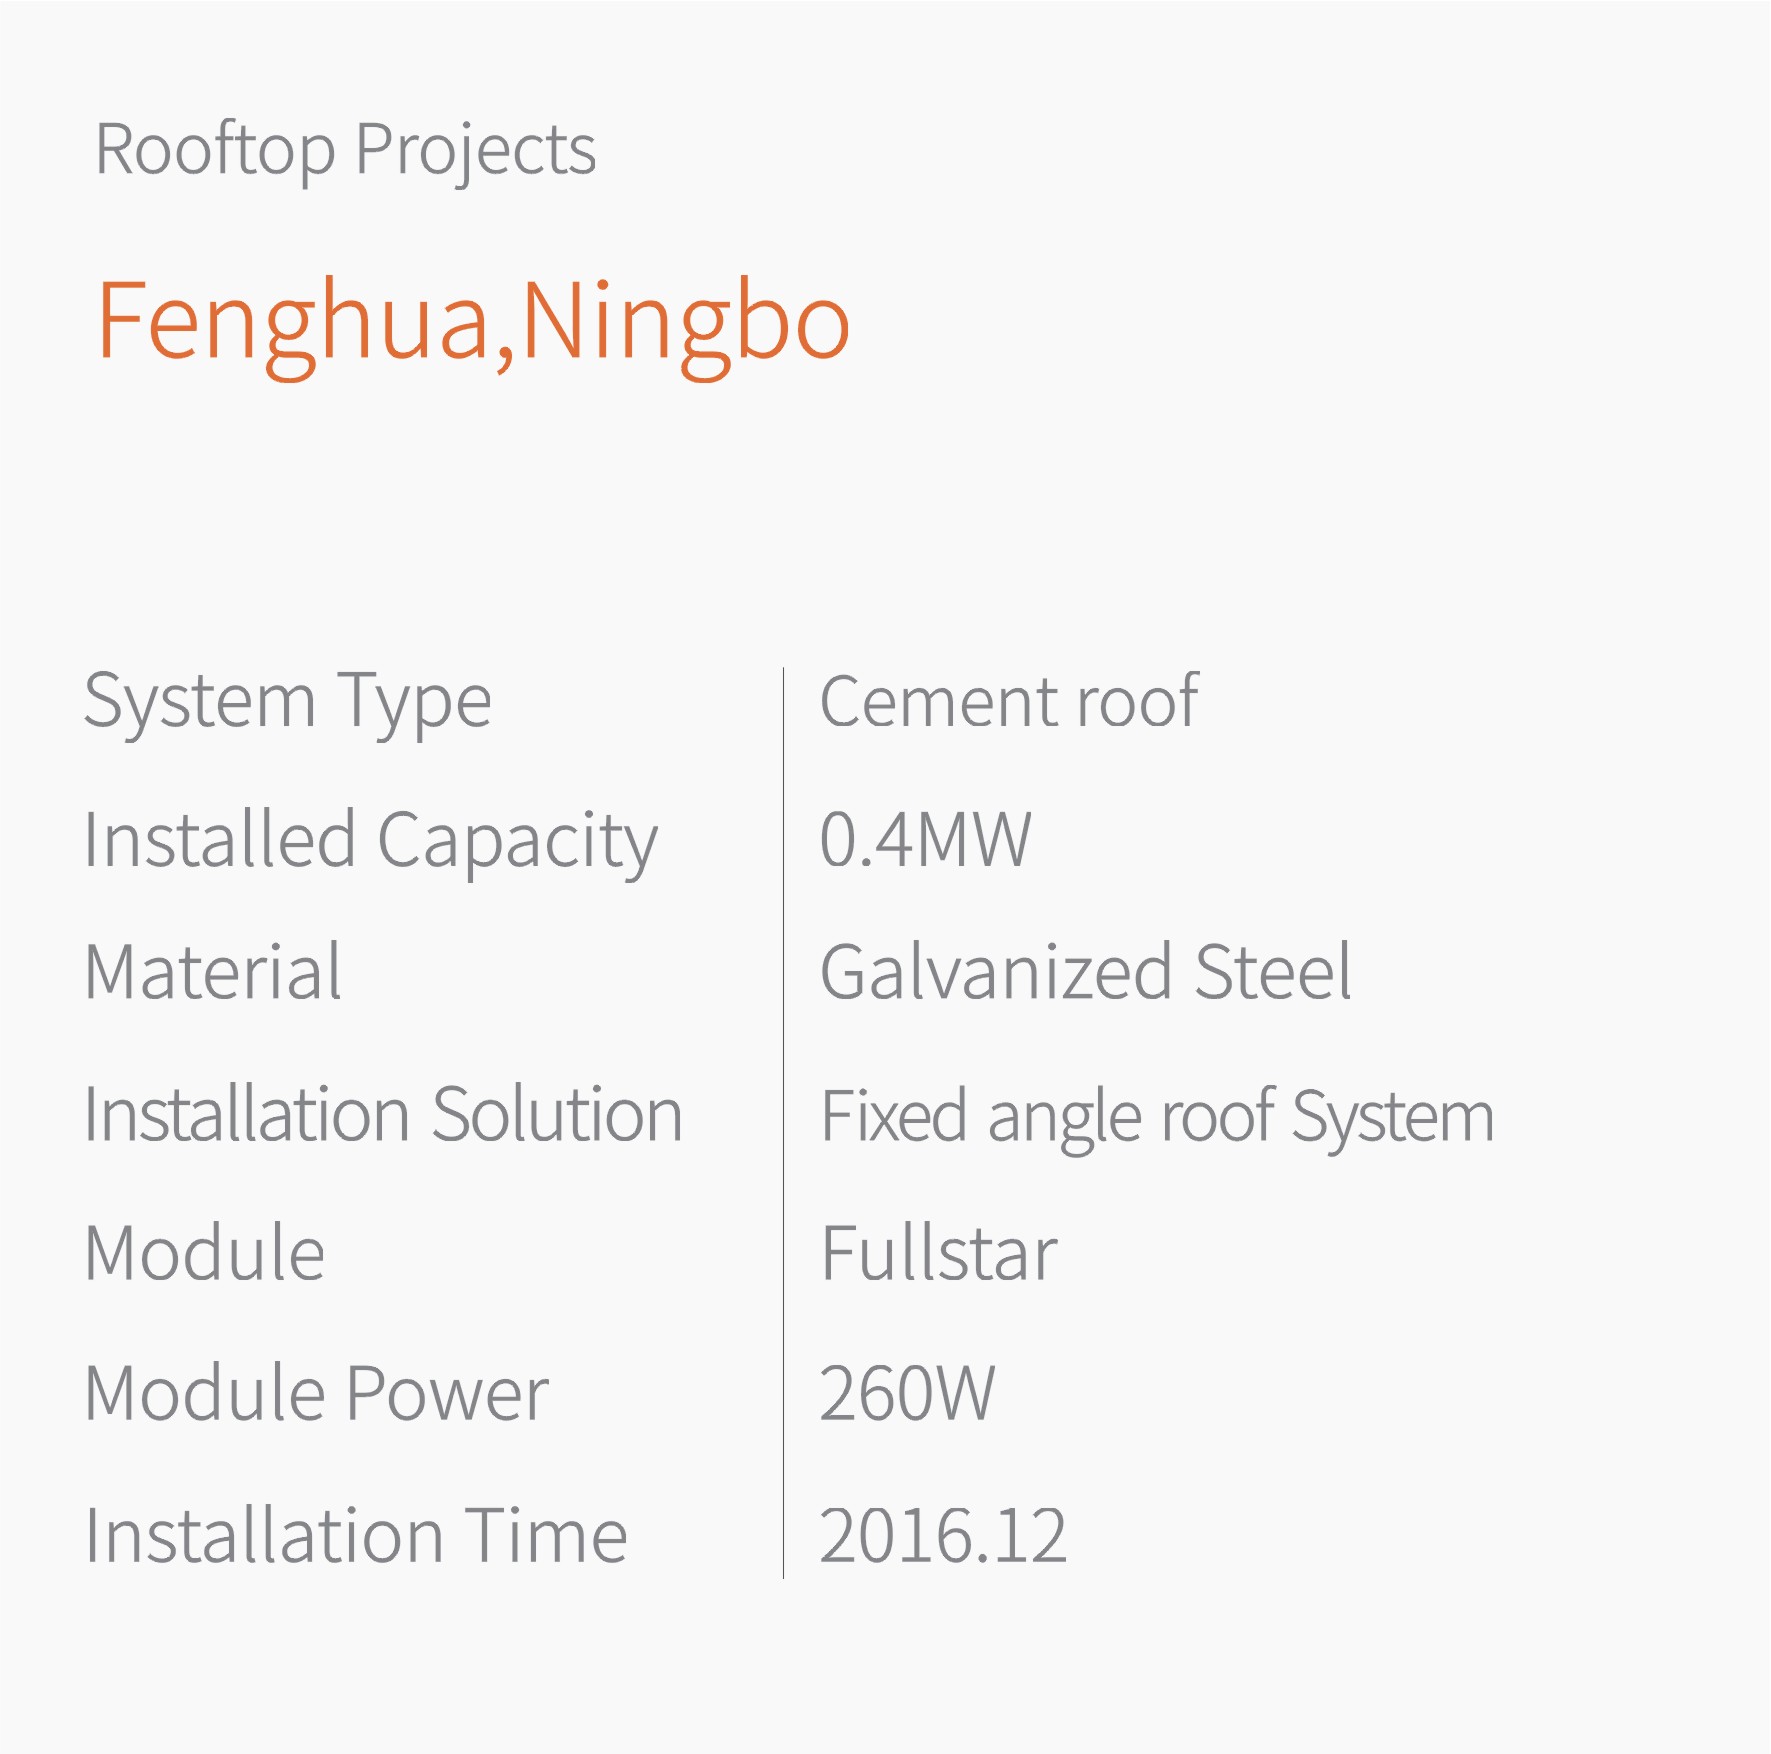Click the word Projects in heading
Viewport: 1771px width, 1754px height.
coord(476,152)
